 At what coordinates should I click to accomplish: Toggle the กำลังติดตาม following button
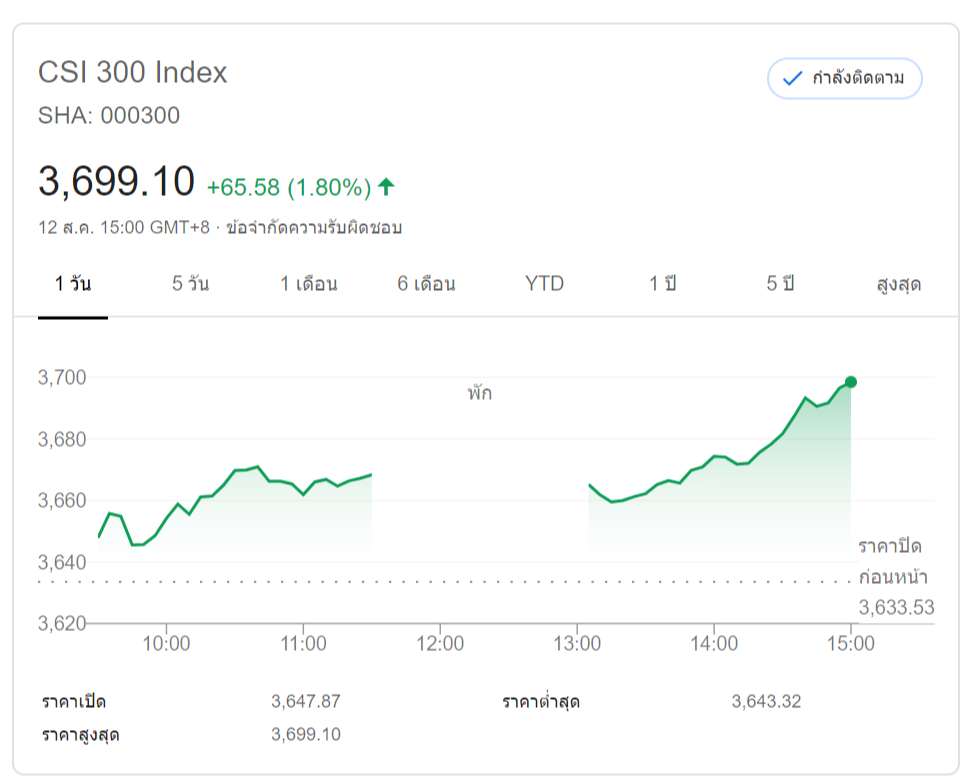pyautogui.click(x=844, y=79)
